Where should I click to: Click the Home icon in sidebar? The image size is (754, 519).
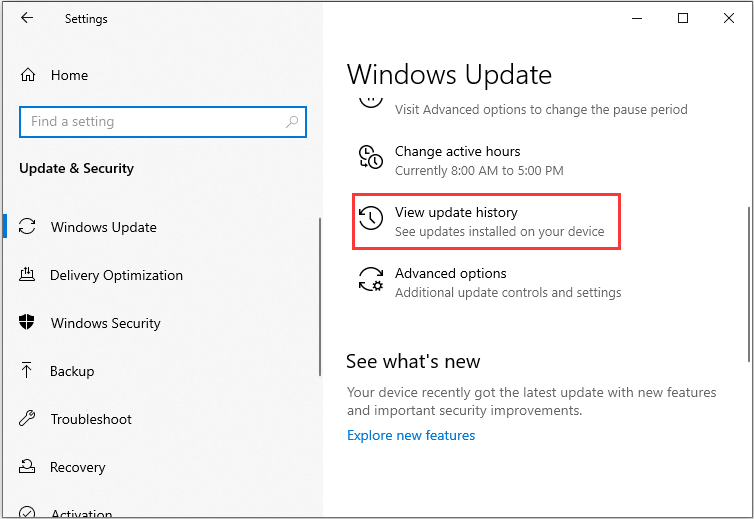28,75
